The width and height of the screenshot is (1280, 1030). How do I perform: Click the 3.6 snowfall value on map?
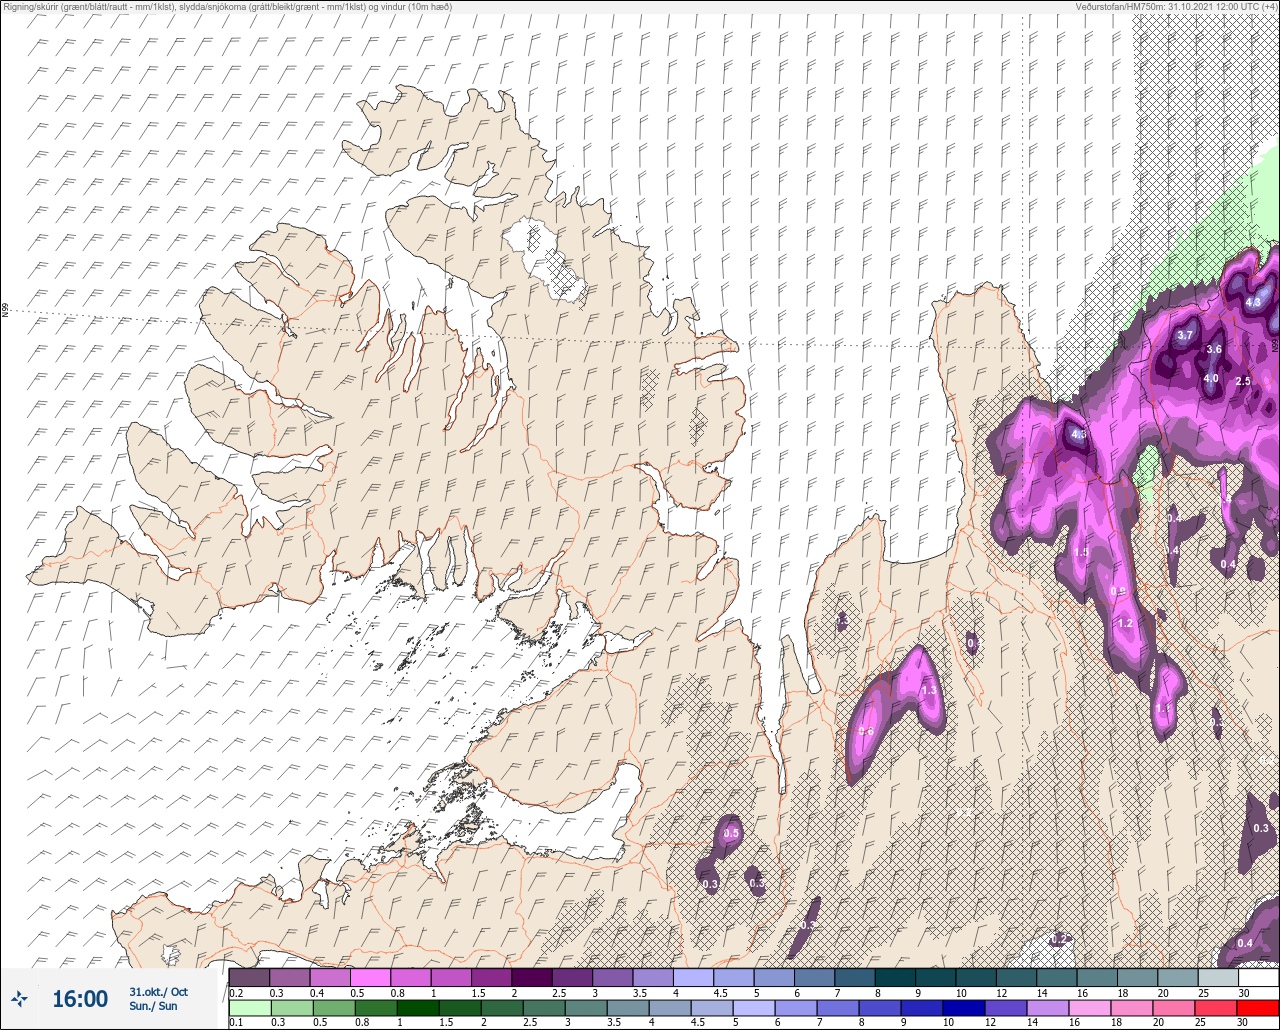[1214, 349]
